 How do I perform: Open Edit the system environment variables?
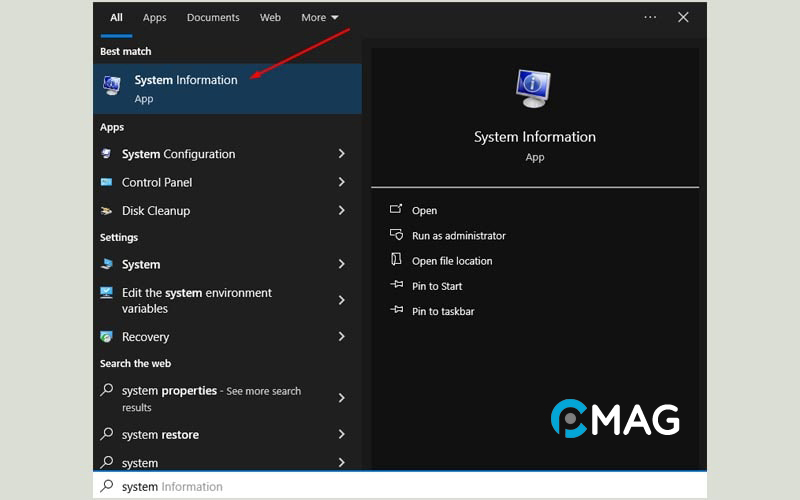click(x=196, y=300)
